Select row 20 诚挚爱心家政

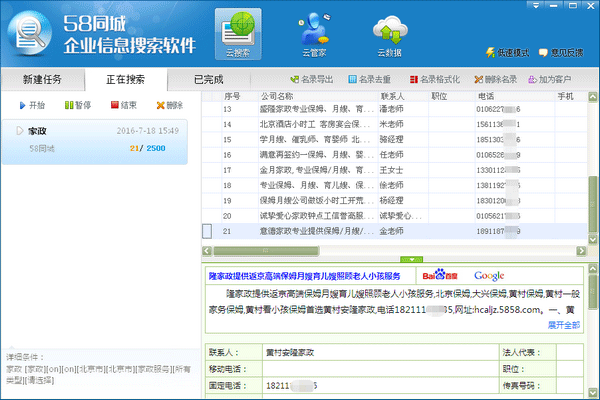click(x=317, y=216)
